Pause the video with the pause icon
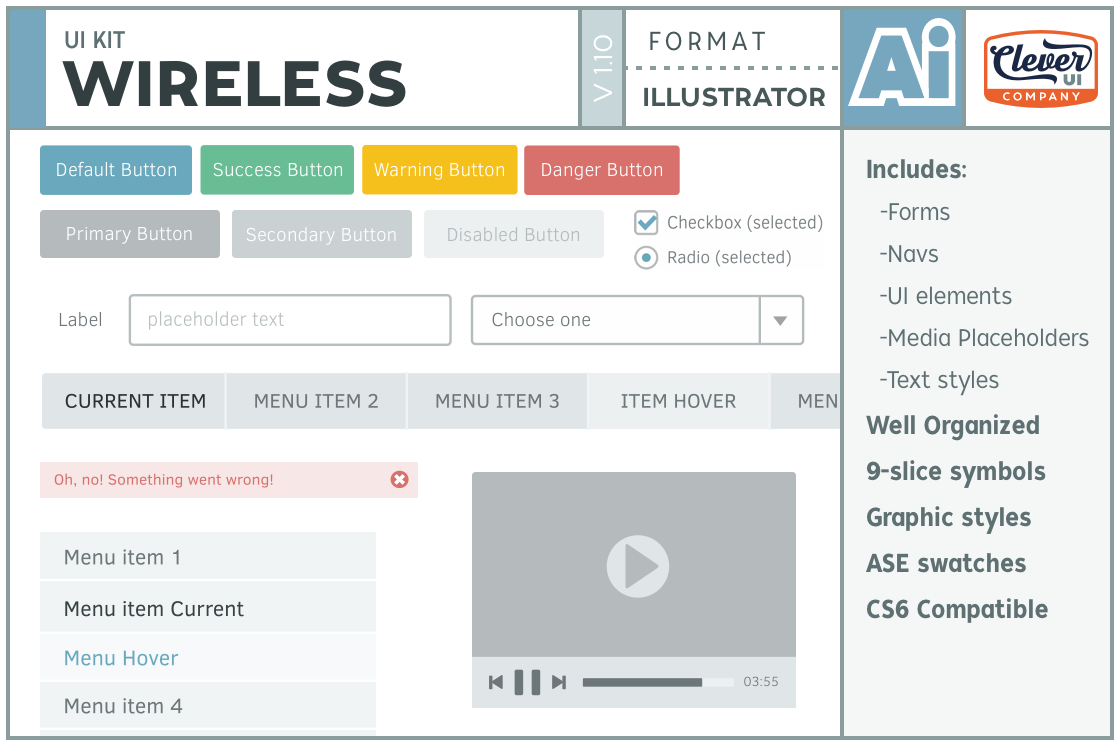The image size is (1120, 748). point(527,682)
